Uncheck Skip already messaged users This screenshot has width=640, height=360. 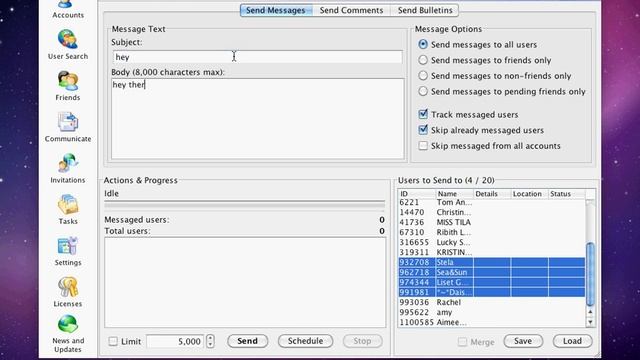point(423,130)
